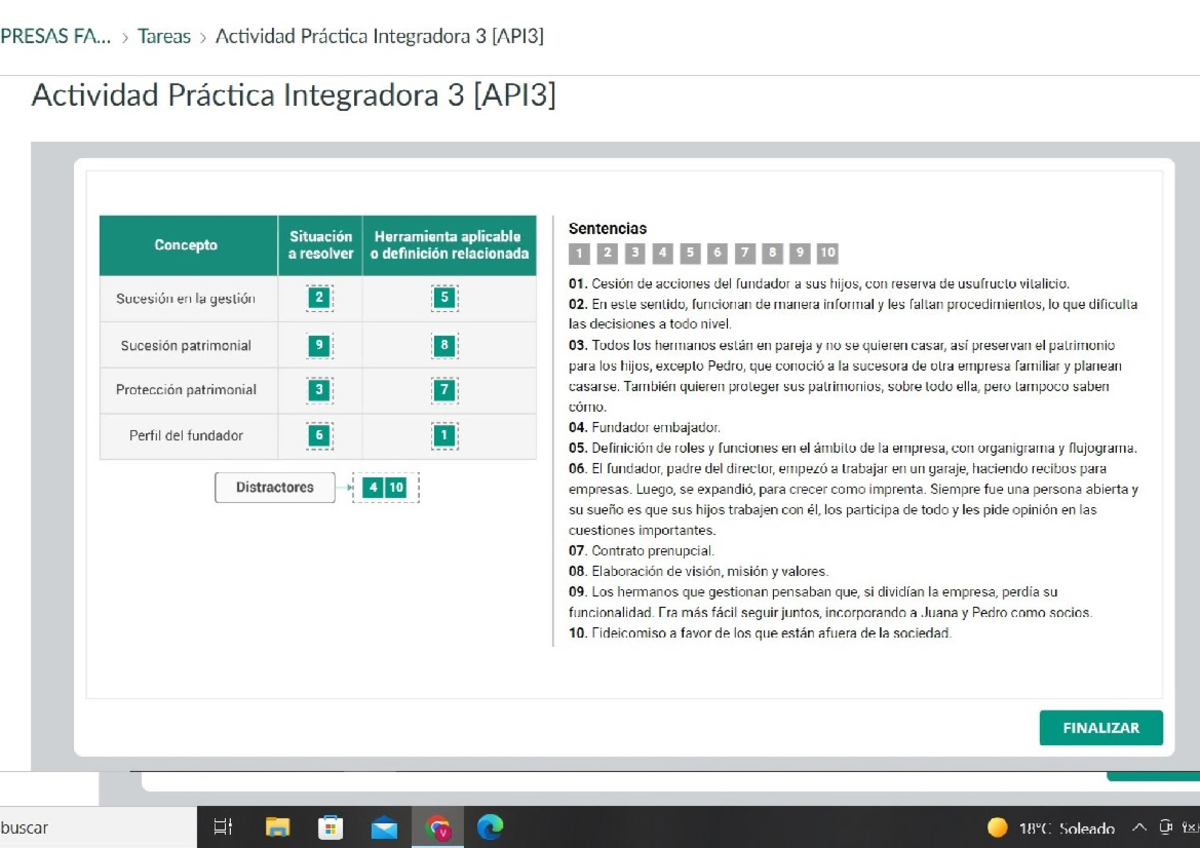This screenshot has width=1200, height=848.
Task: Expand hidden icons with the system tray chevron
Action: [1138, 827]
